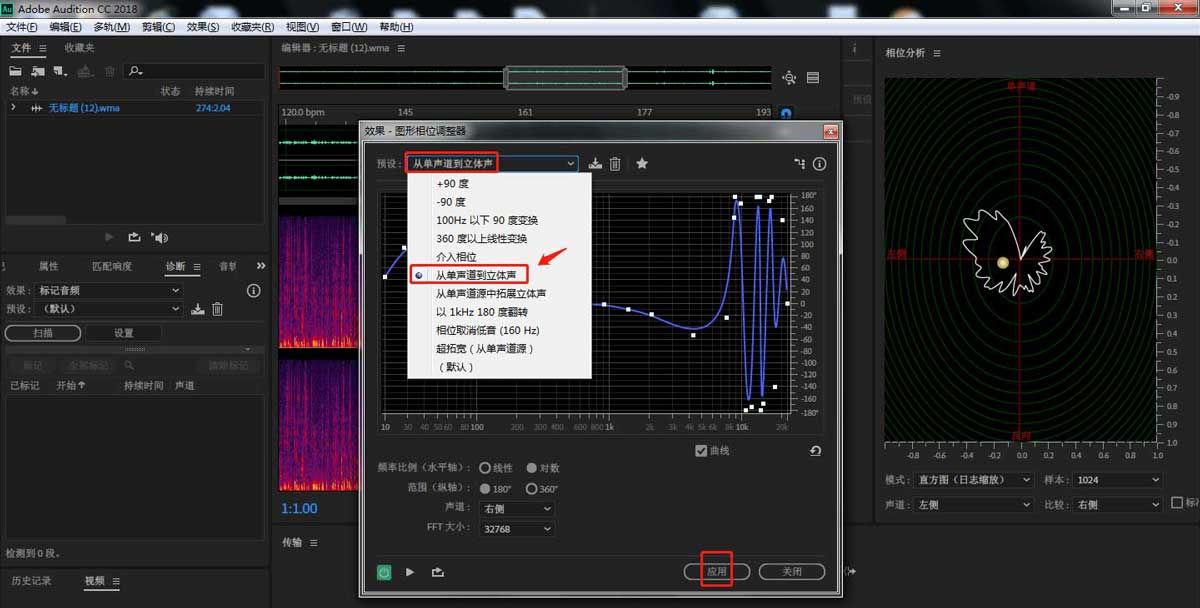1200x608 pixels.
Task: Open a file from the Files panel toolbar
Action: [14, 70]
